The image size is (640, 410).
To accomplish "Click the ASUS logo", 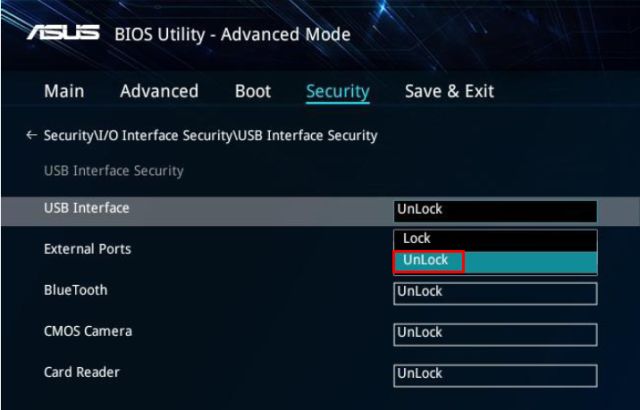I will tap(62, 34).
